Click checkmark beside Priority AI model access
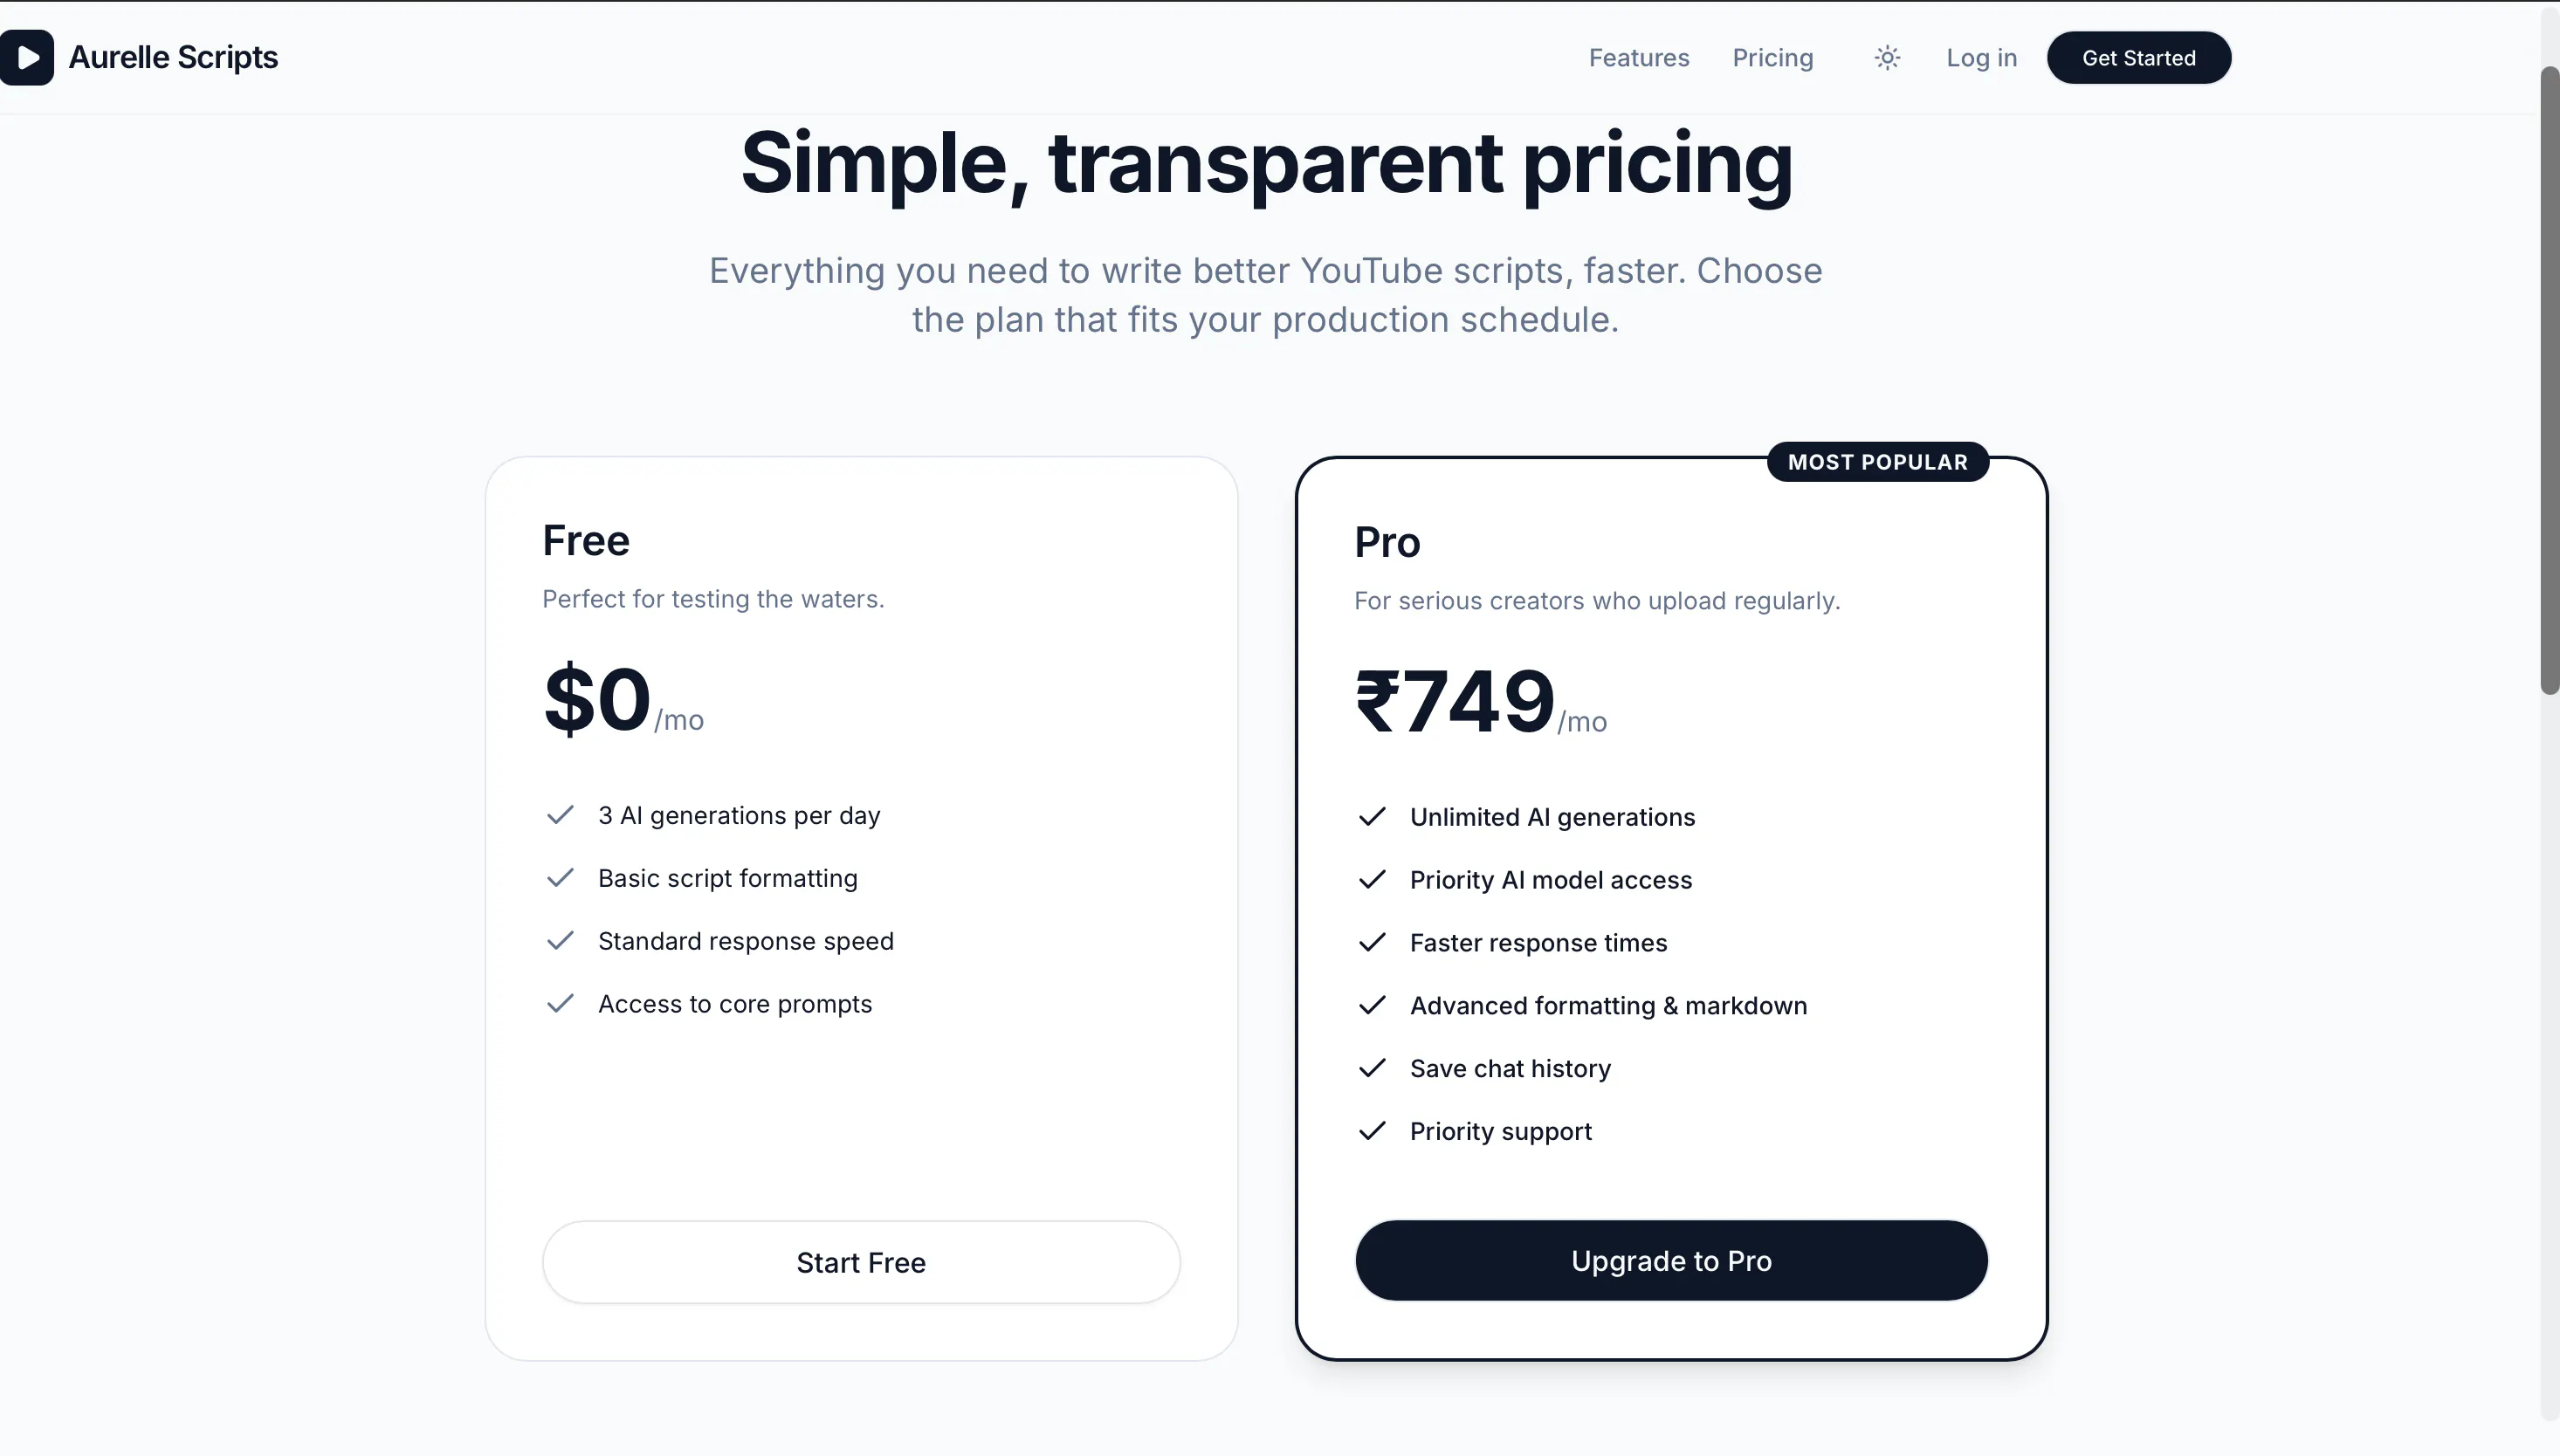This screenshot has height=1456, width=2560. click(x=1372, y=880)
